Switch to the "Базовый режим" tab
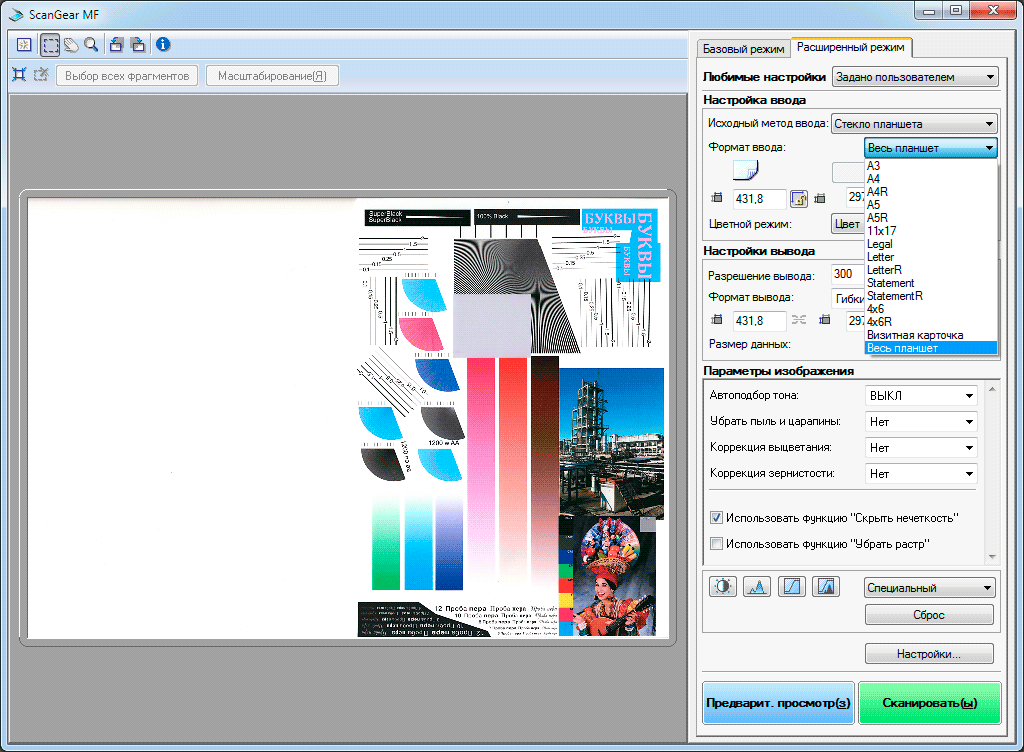The image size is (1024, 752). (743, 48)
